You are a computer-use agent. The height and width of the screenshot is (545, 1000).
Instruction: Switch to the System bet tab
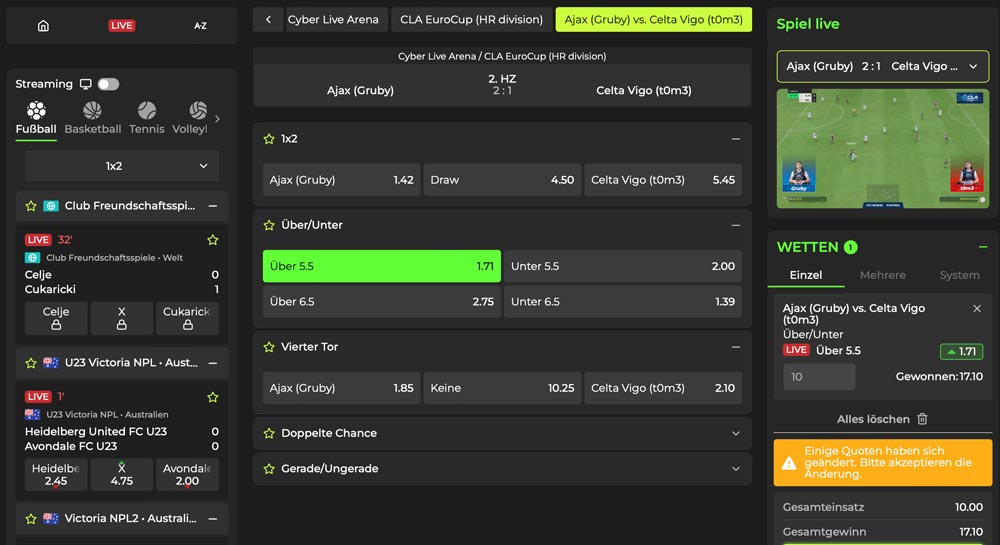pos(959,275)
